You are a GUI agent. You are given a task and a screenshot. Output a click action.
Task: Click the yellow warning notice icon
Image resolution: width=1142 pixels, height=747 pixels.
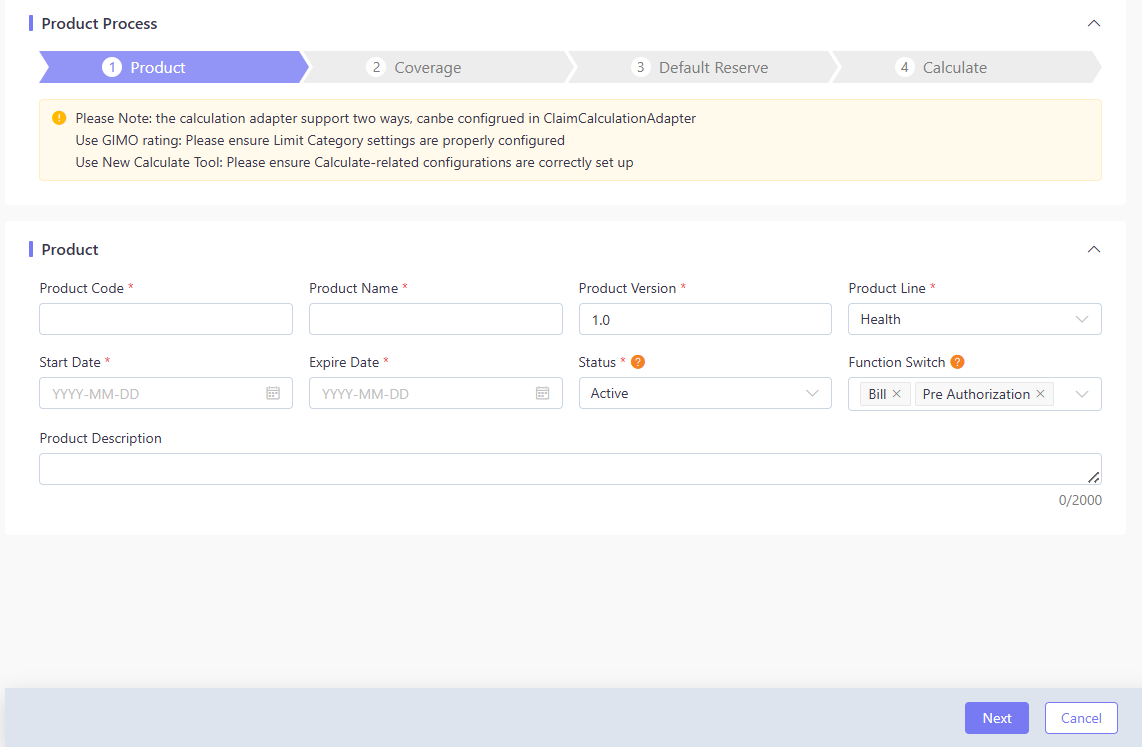59,118
